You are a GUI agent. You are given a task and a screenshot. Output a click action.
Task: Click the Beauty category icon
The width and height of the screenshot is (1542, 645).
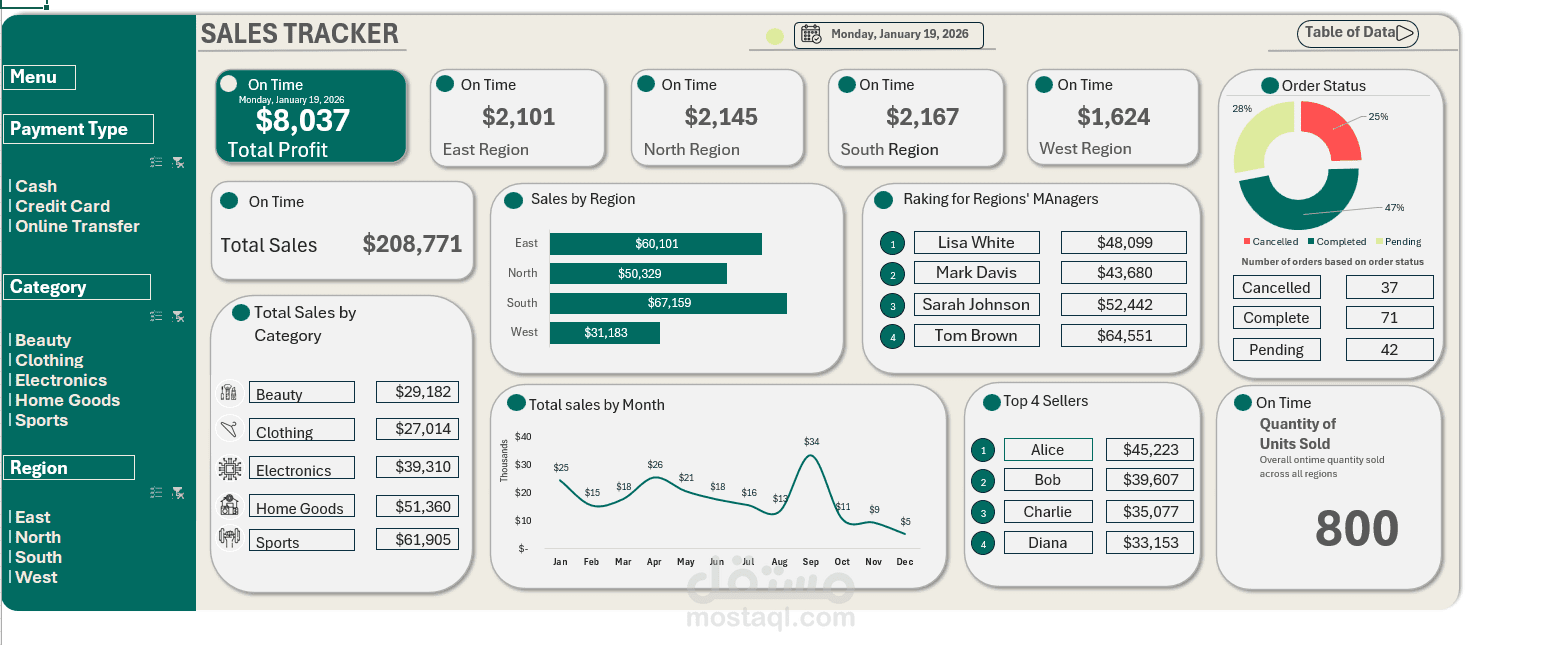pyautogui.click(x=228, y=392)
